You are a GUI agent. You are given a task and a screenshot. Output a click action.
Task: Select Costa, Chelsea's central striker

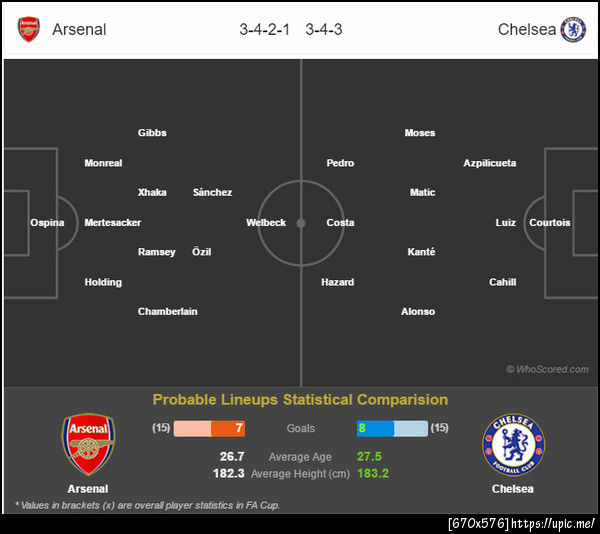[340, 222]
